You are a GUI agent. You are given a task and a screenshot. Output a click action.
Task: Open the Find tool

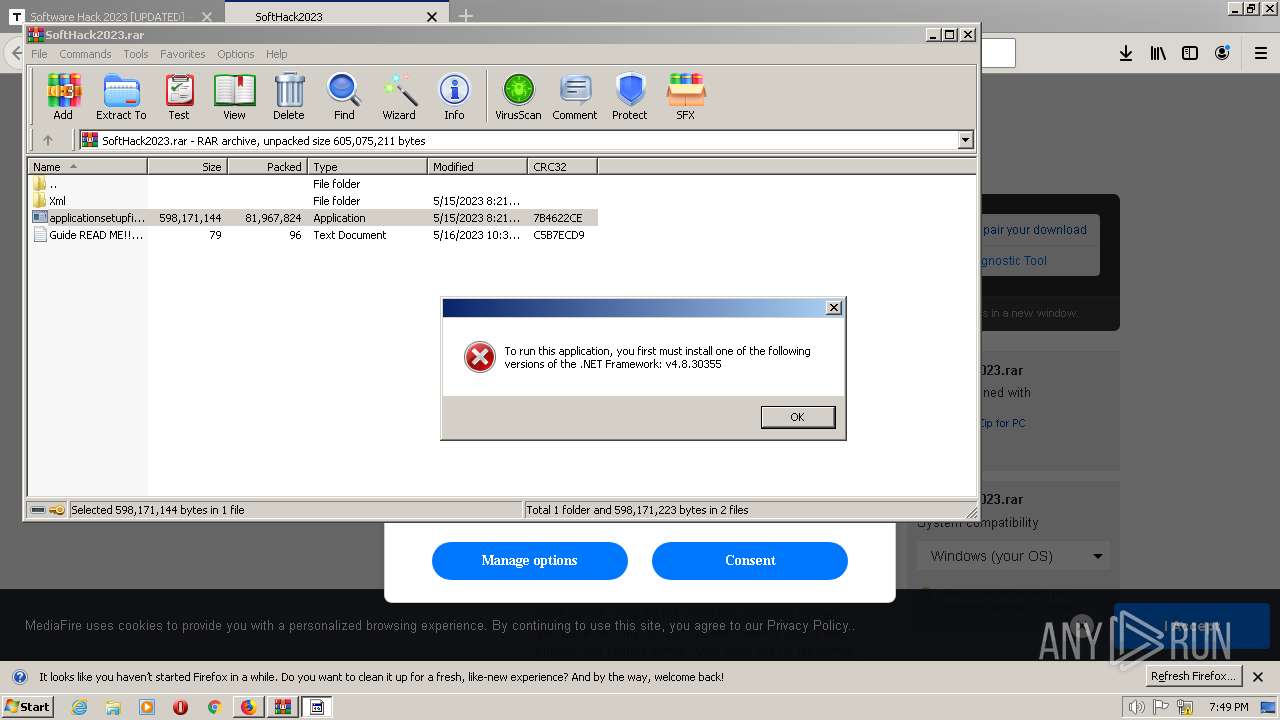pyautogui.click(x=344, y=97)
